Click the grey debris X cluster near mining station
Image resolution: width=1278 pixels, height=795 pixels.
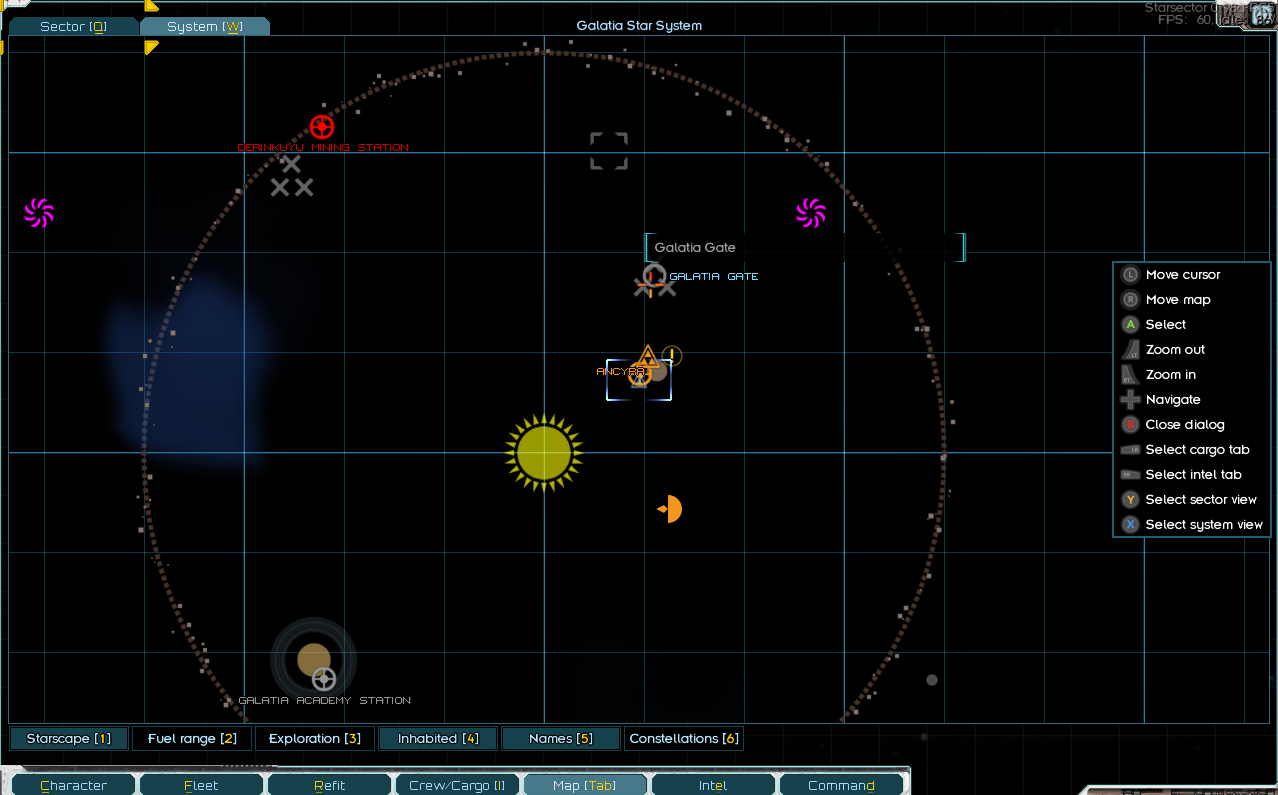pos(291,175)
